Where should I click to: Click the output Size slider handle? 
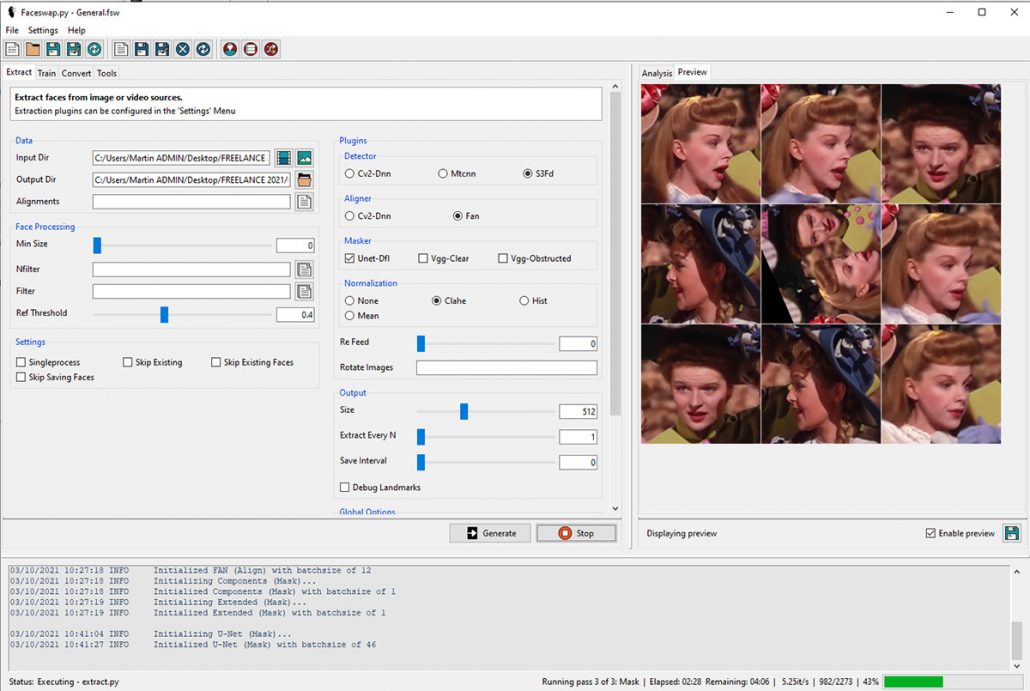464,411
